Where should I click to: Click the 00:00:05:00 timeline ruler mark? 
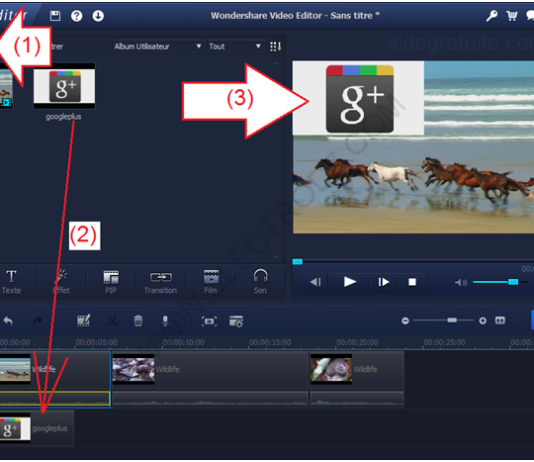coord(96,342)
